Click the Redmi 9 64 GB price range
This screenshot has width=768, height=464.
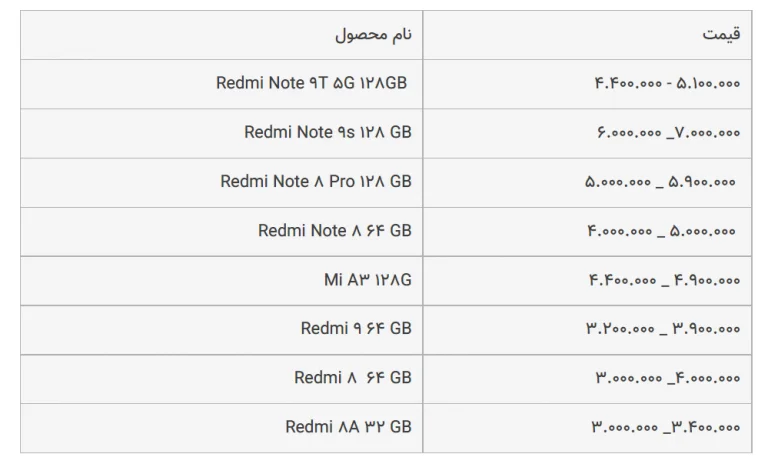point(663,329)
